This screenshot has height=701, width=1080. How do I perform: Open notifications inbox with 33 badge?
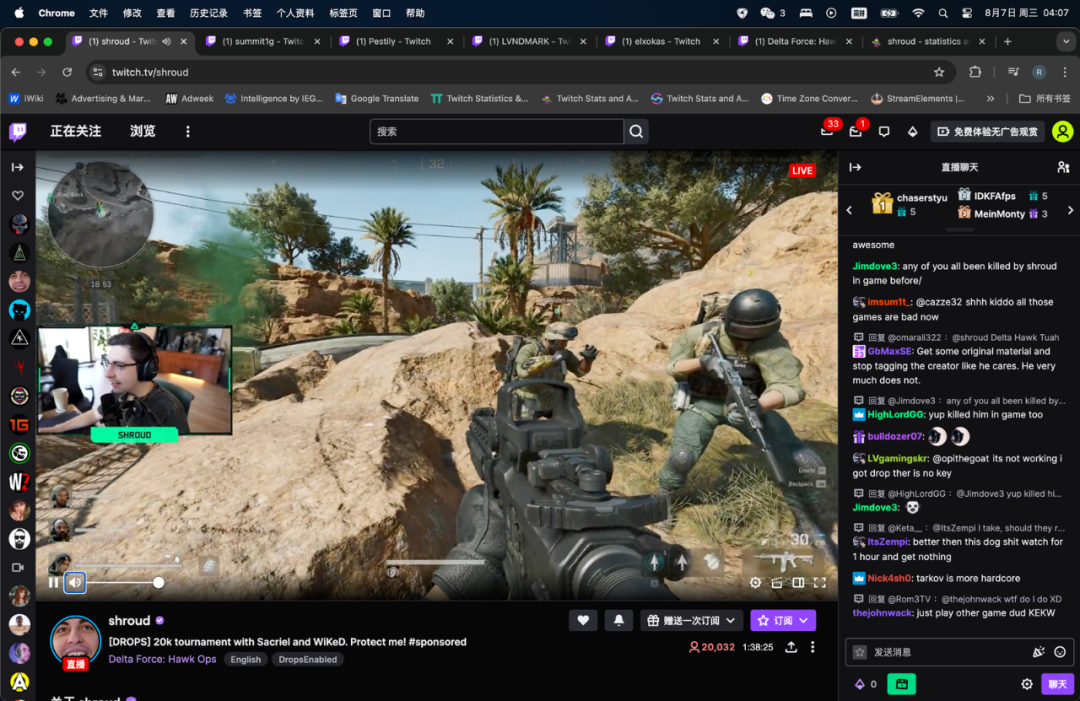[x=827, y=131]
